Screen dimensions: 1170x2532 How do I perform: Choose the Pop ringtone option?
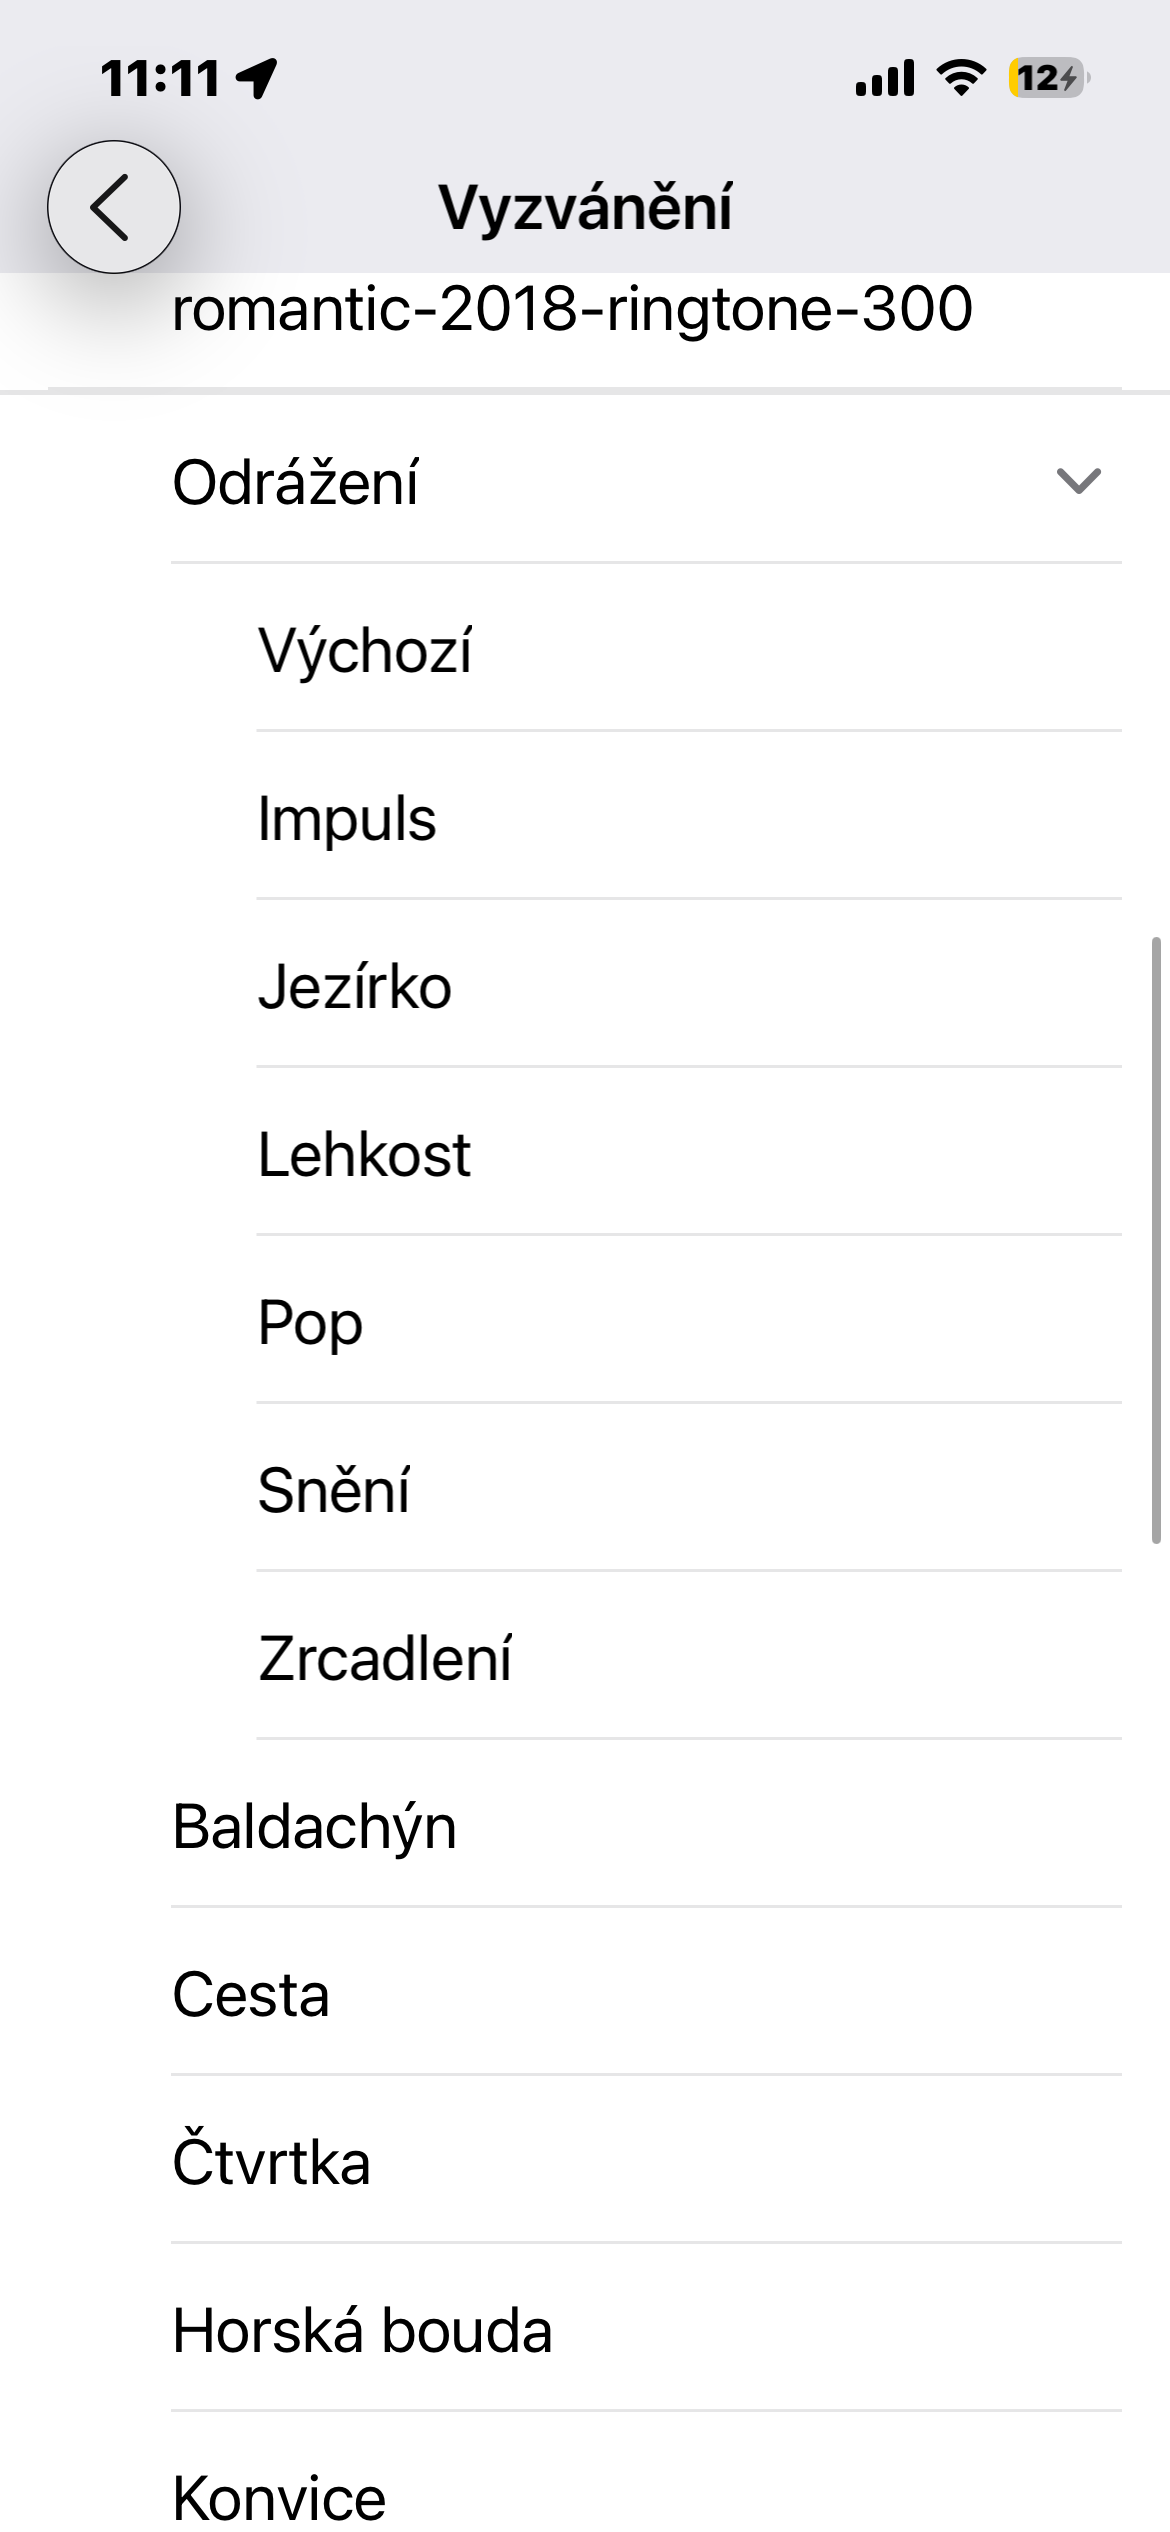pyautogui.click(x=310, y=1323)
